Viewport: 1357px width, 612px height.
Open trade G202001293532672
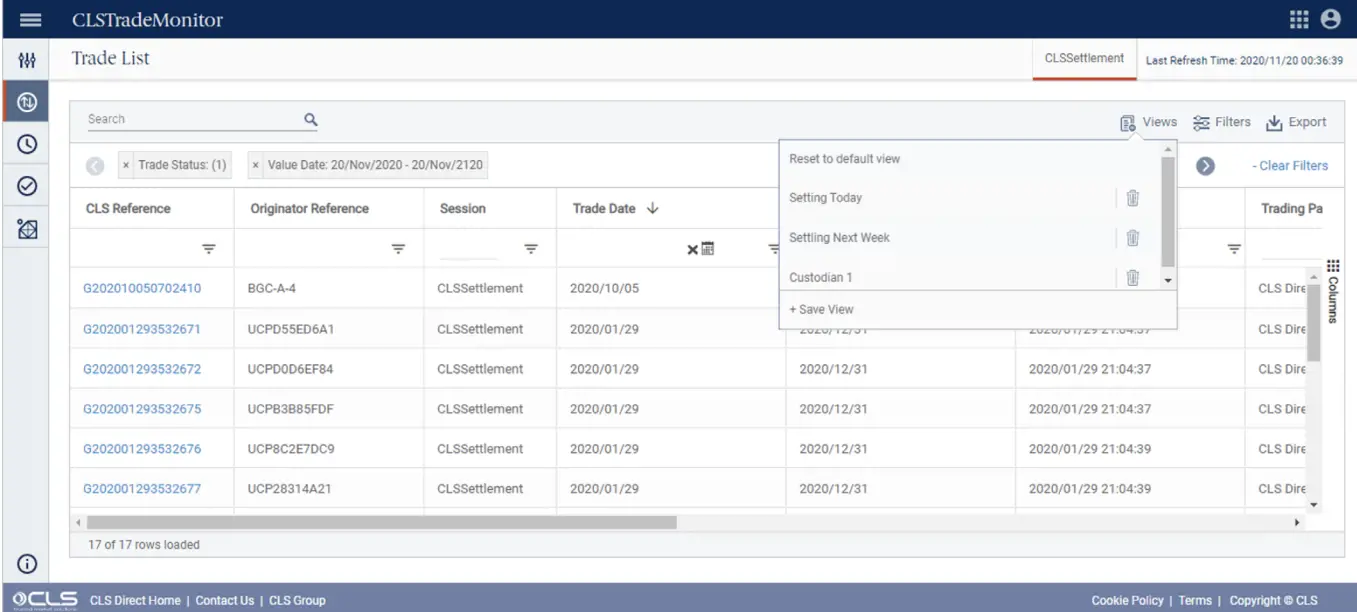tap(142, 369)
